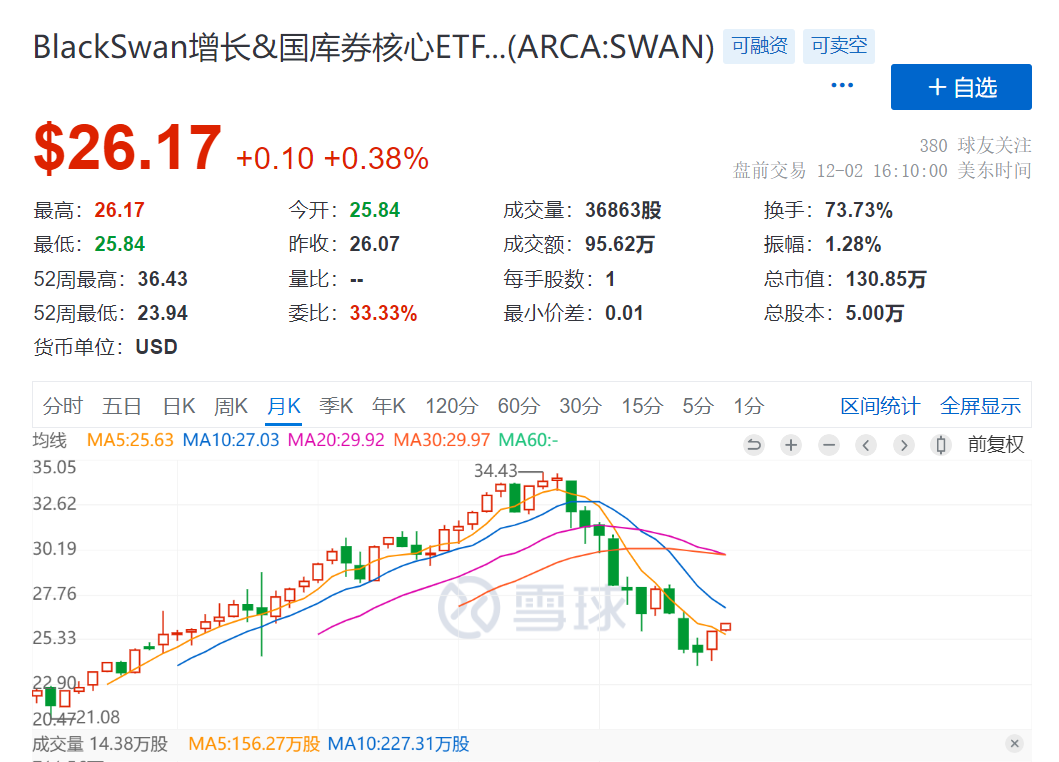The image size is (1059, 762).
Task: Switch to the 周K chart tab
Action: (231, 406)
